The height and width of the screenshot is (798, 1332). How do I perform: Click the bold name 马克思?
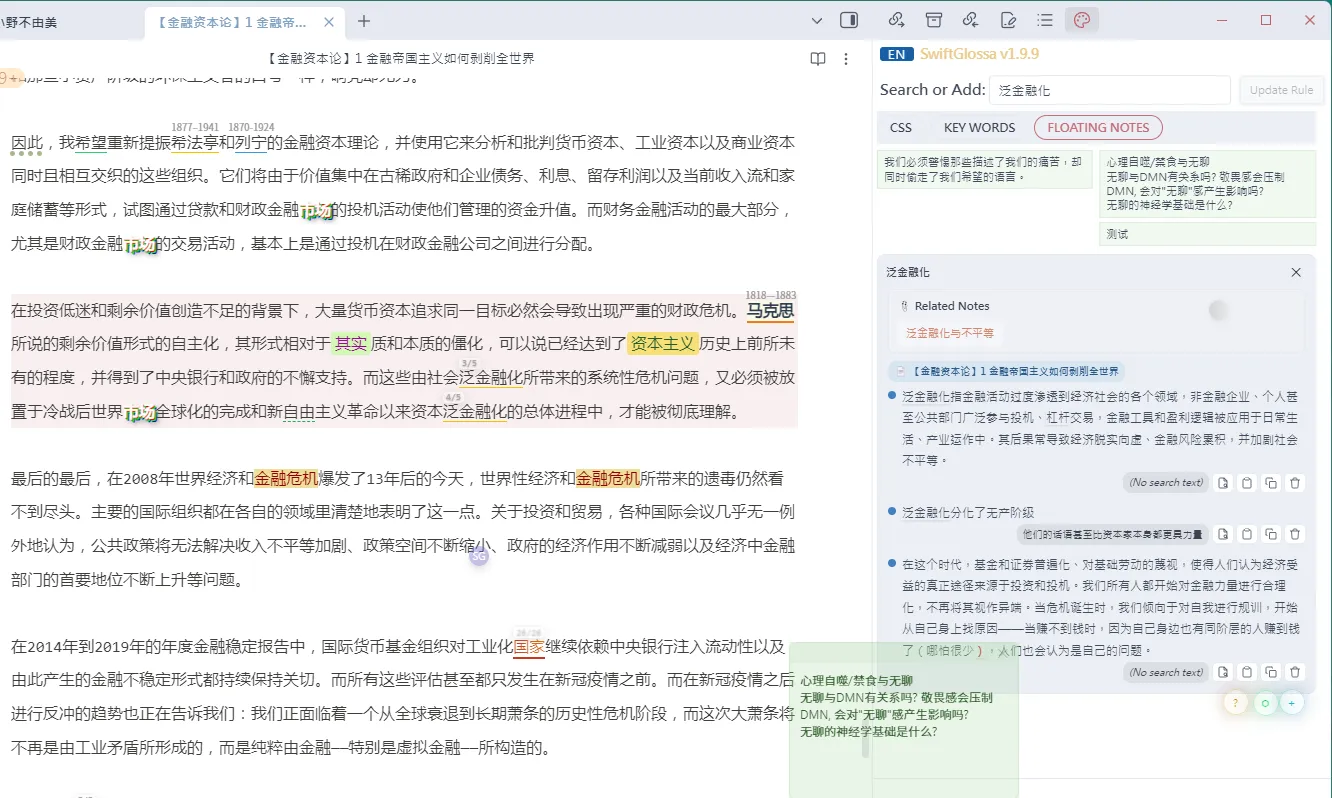770,311
